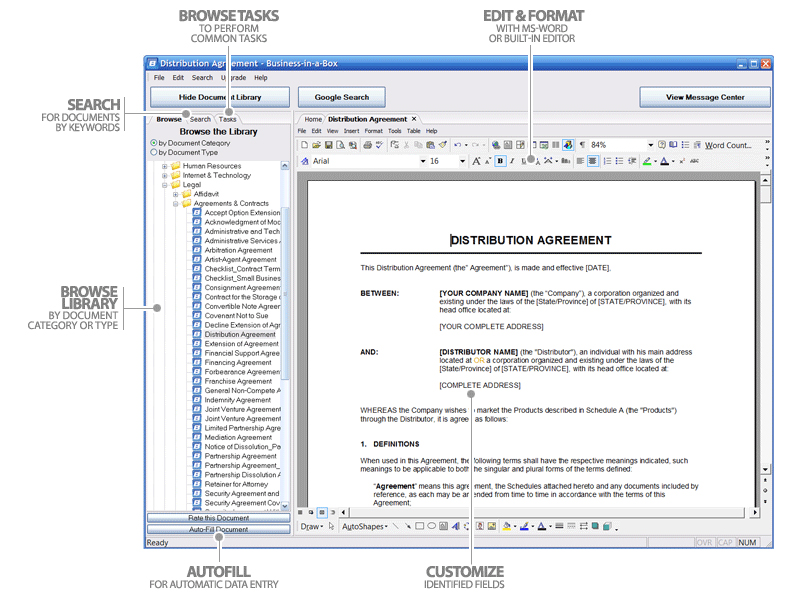The image size is (800, 600).
Task: Click the Insert WordArt icon
Action: point(456,527)
